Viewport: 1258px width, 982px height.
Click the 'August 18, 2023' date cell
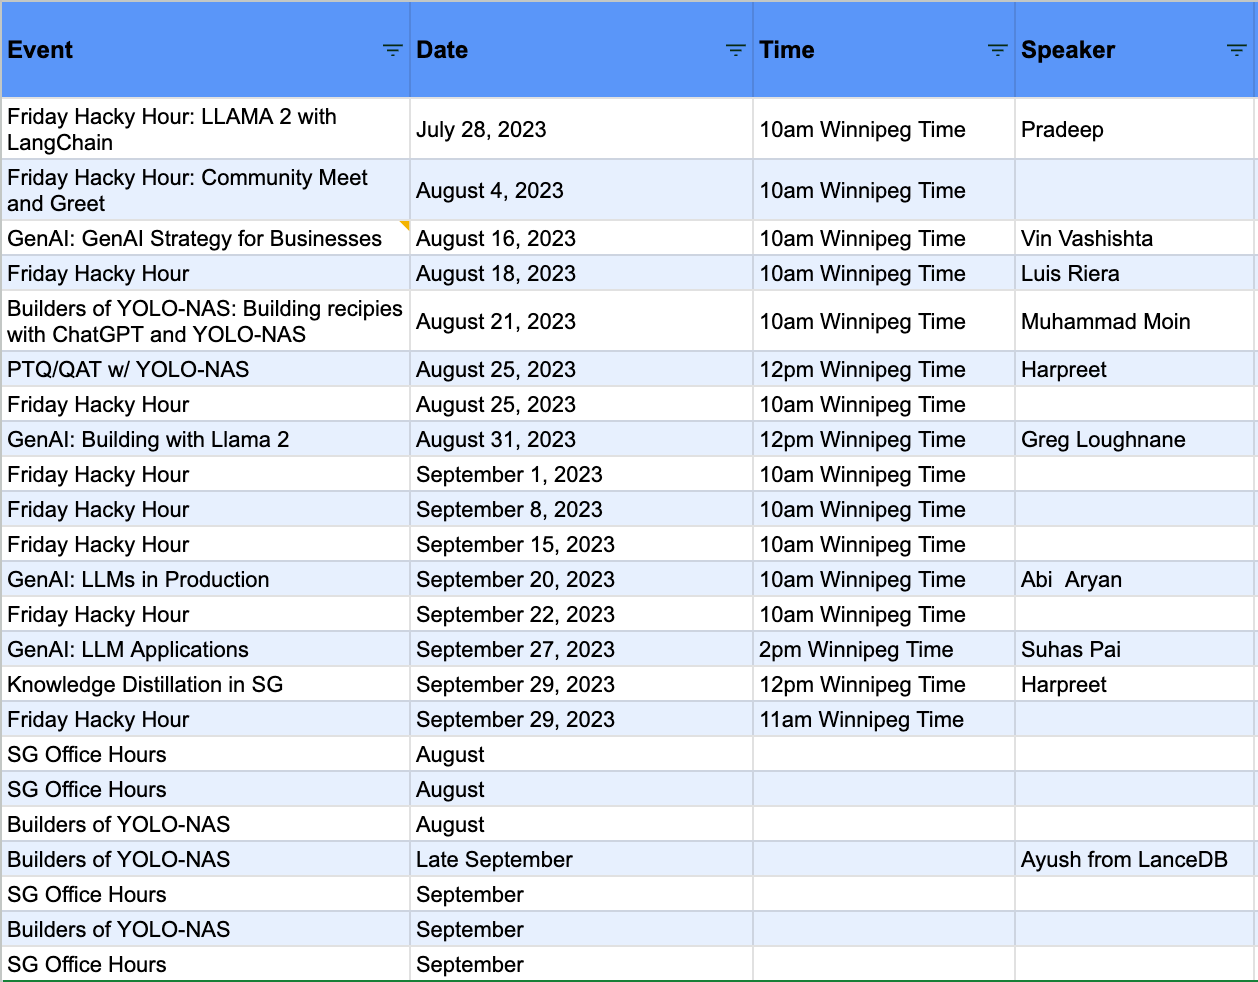click(582, 273)
